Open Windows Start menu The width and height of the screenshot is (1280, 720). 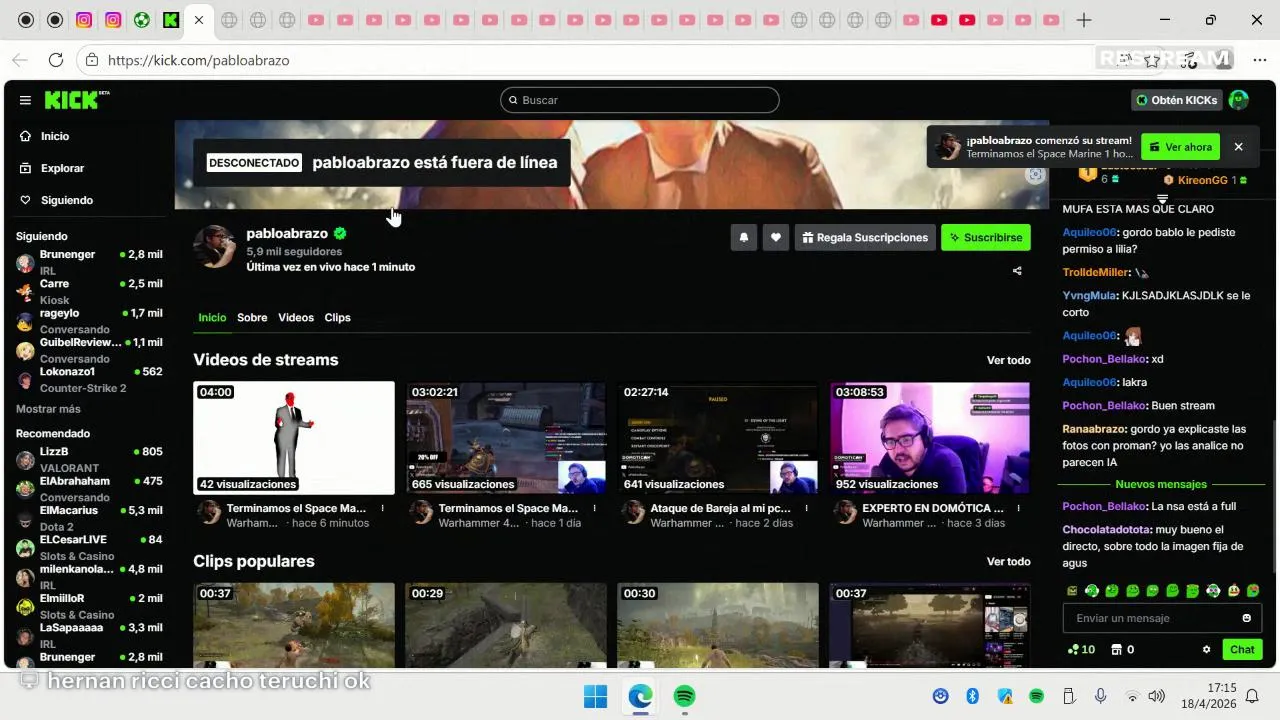click(x=595, y=696)
